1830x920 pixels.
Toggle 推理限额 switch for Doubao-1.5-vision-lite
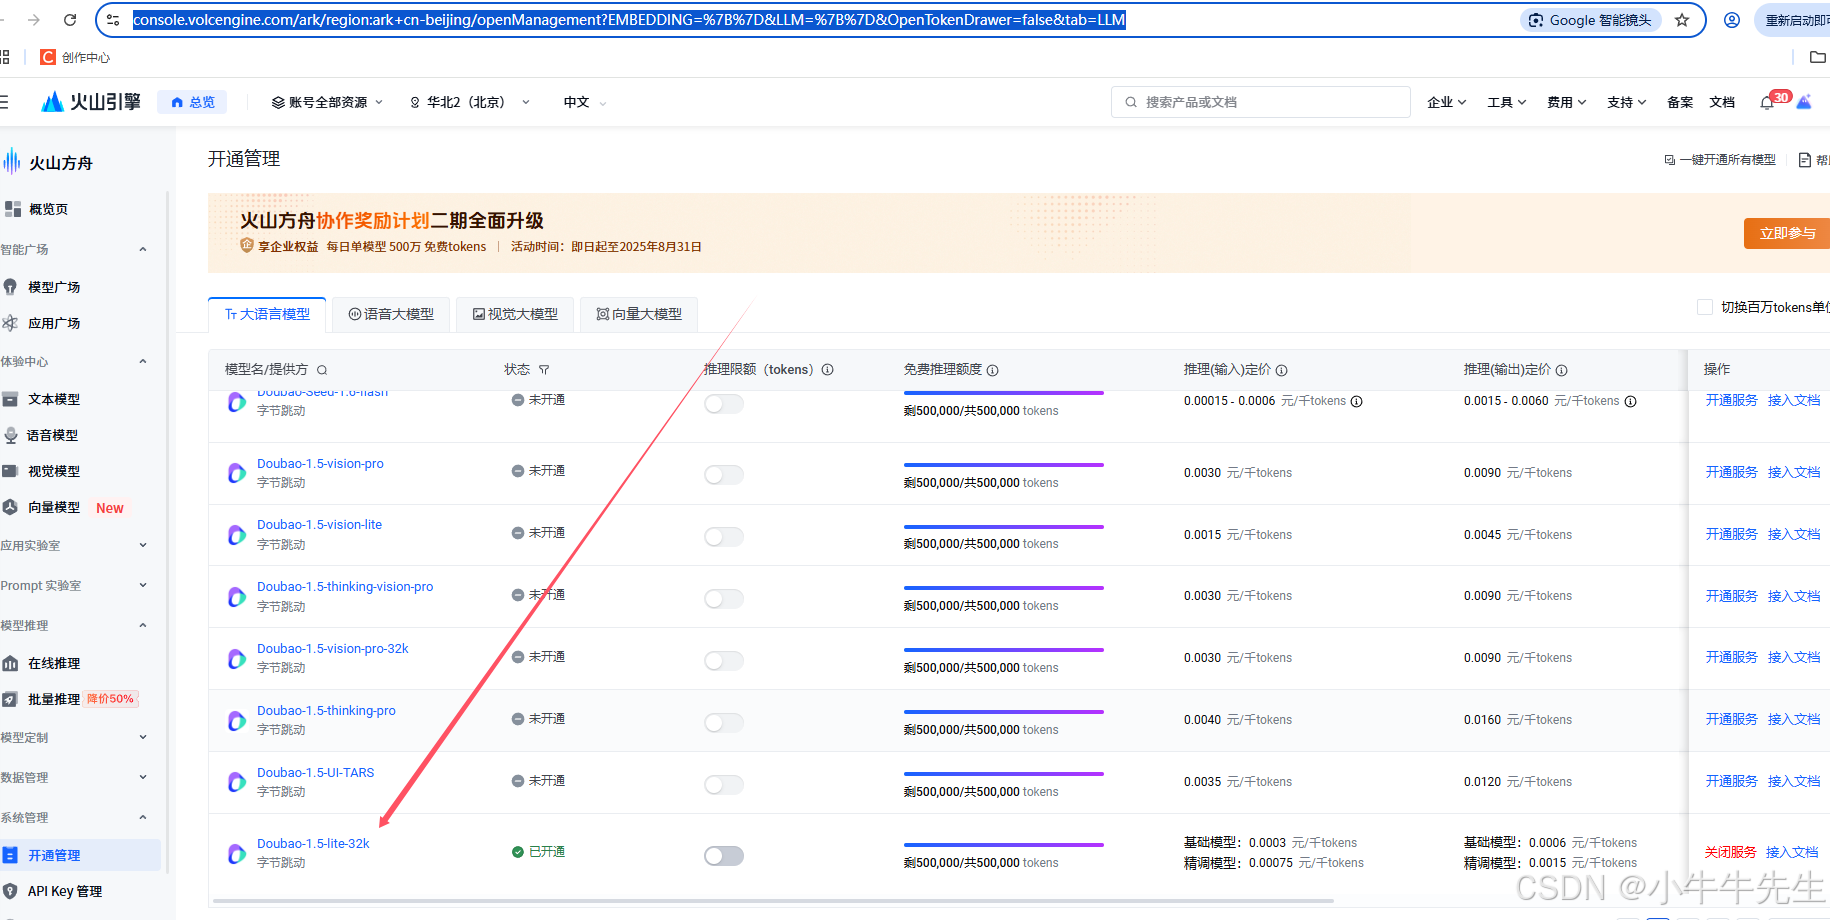[724, 537]
